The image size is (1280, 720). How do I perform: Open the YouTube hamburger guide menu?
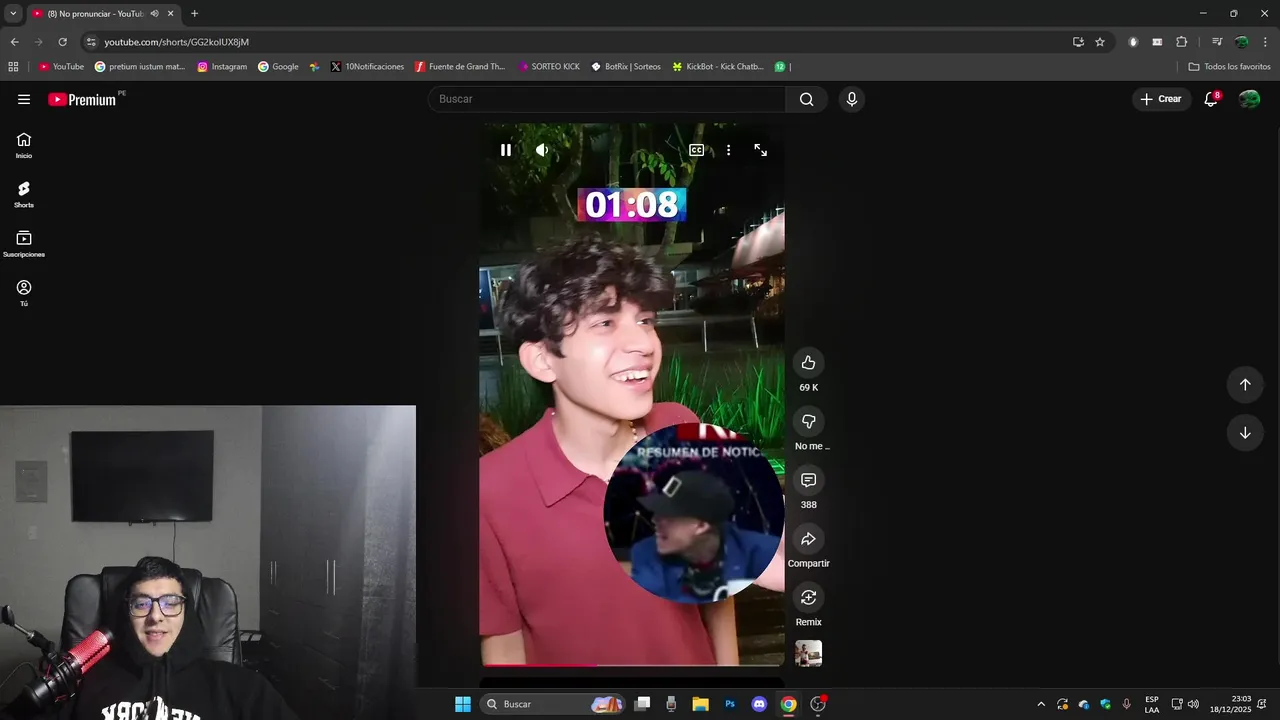tap(24, 99)
